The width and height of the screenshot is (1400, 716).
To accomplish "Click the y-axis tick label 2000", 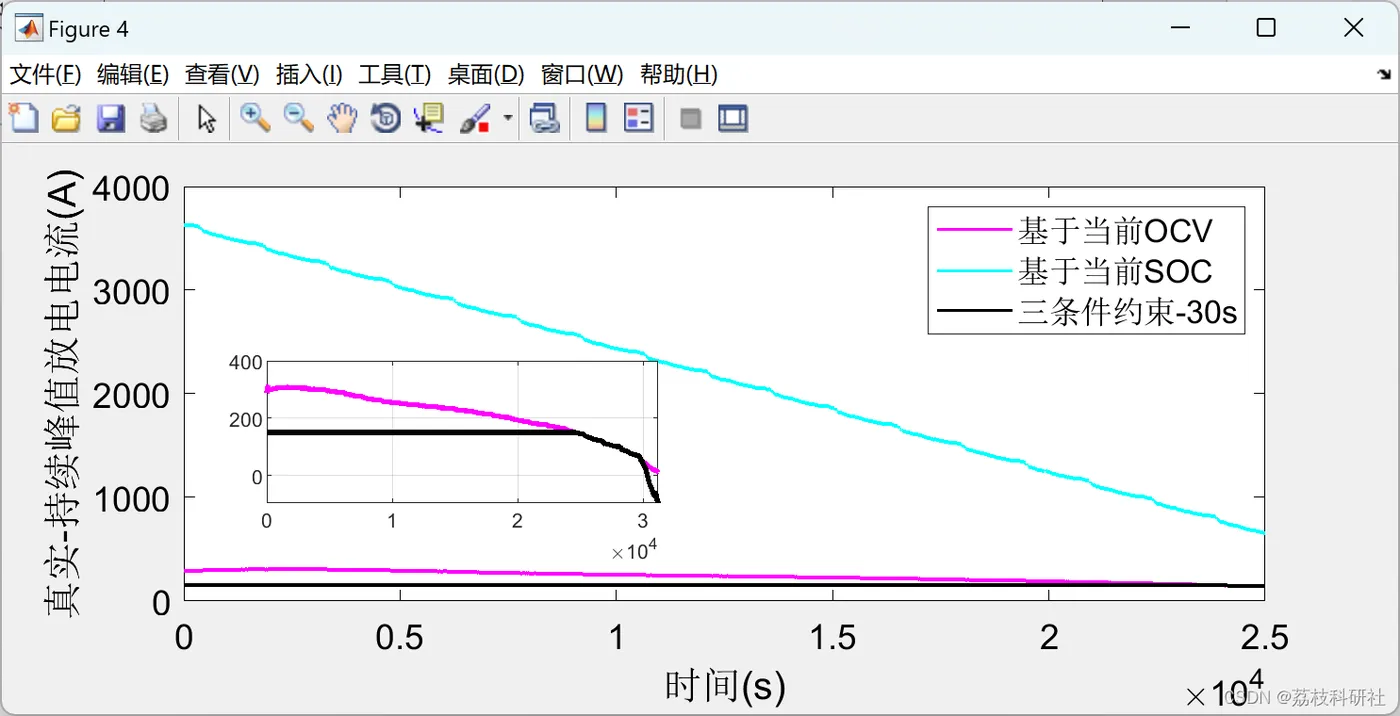I will pyautogui.click(x=133, y=395).
